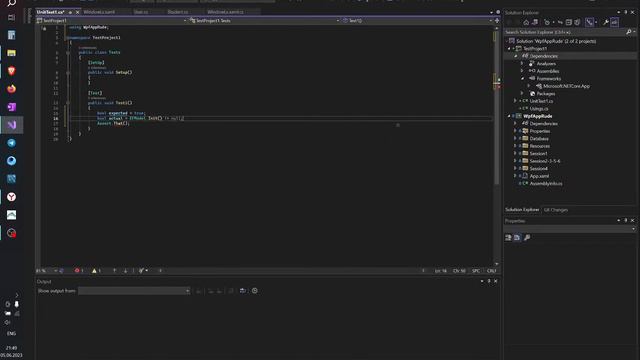Select the Resources folder
Image resolution: width=640 pixels, height=360 pixels.
(540, 146)
